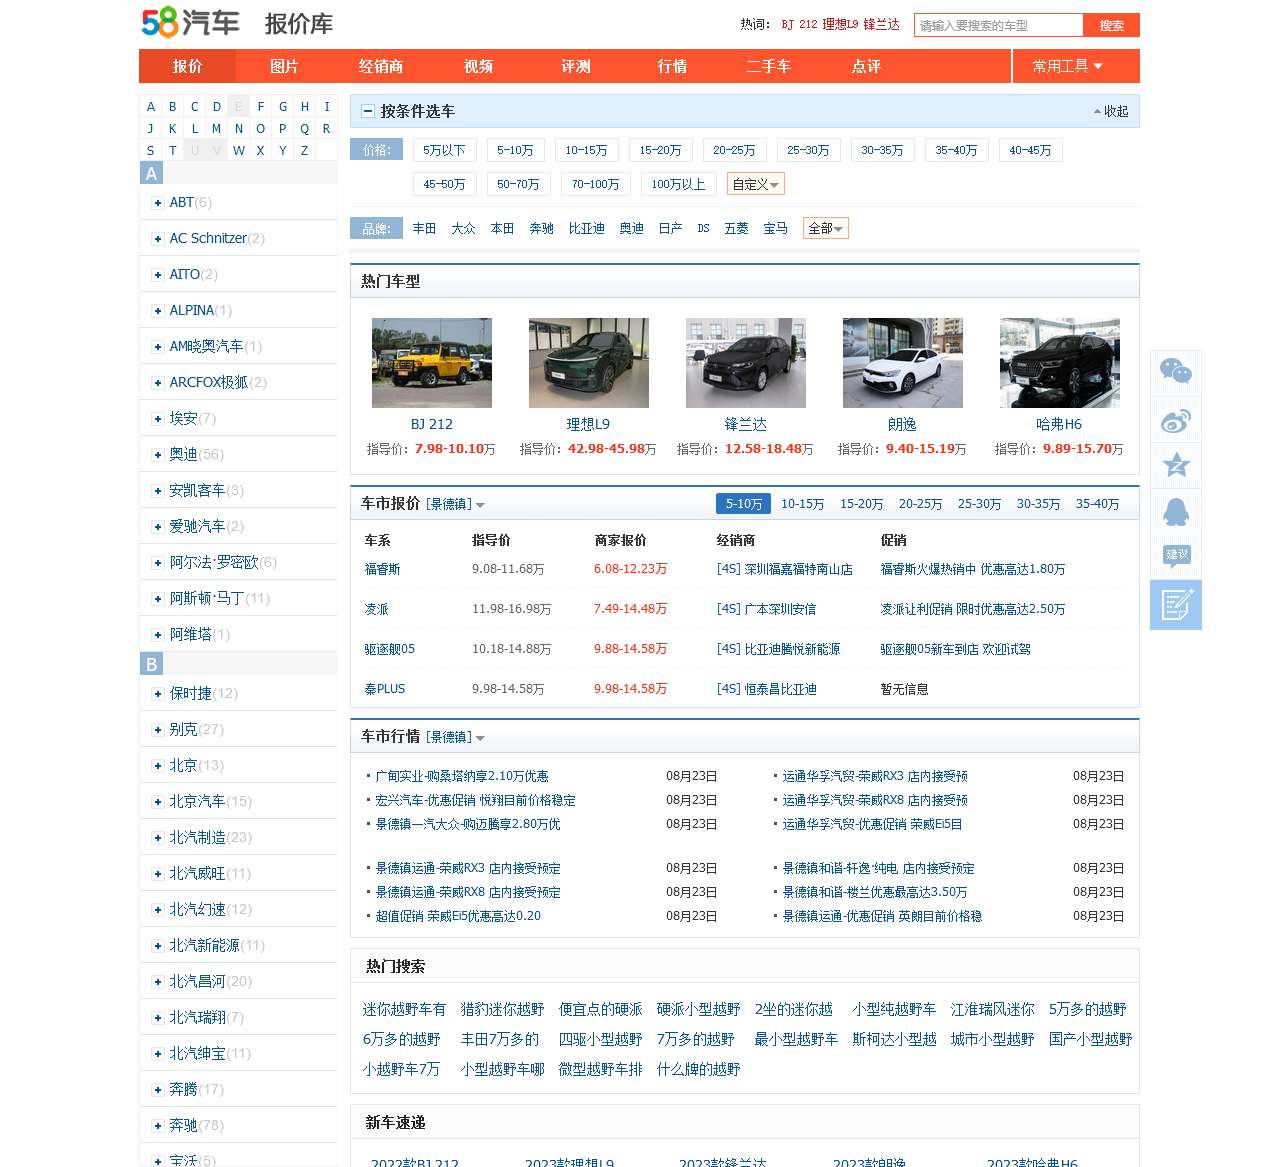Click the 建议 suggestion bubble icon
The height and width of the screenshot is (1167, 1280).
[x=1176, y=556]
